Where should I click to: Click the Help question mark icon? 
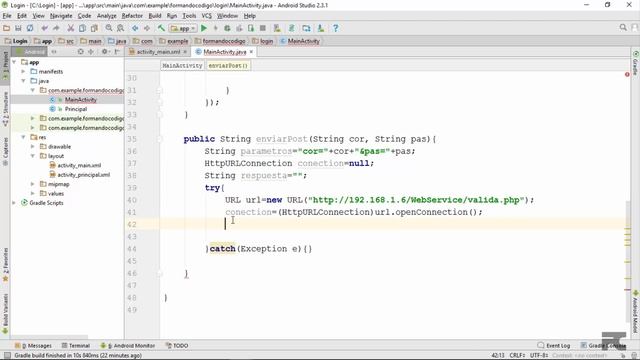pos(336,28)
